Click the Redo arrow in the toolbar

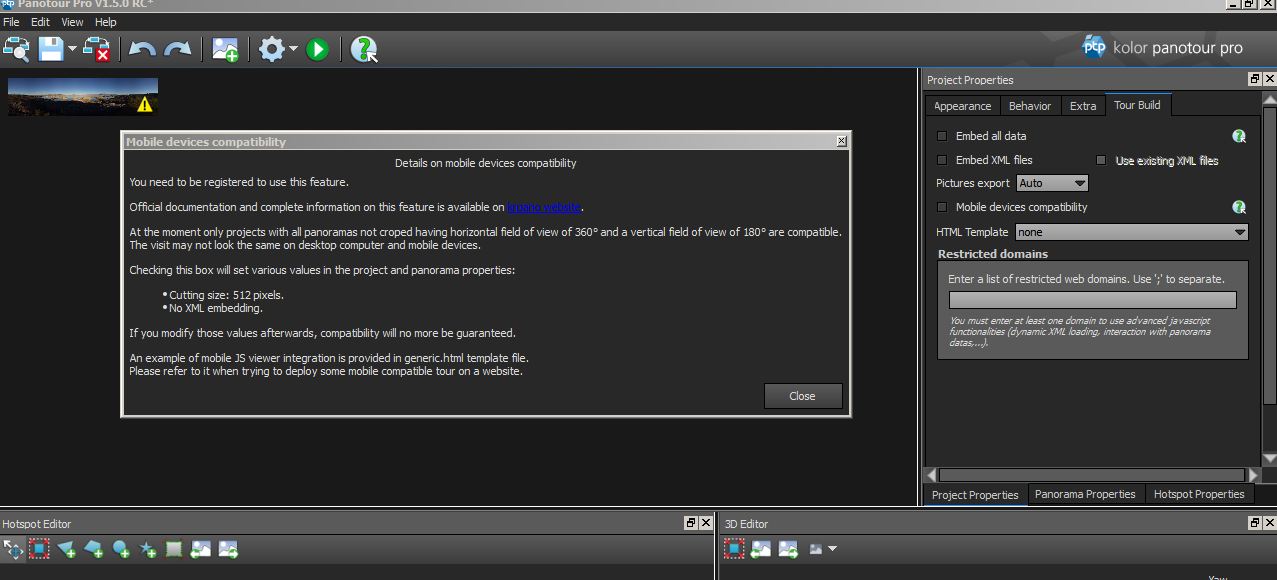tap(178, 49)
